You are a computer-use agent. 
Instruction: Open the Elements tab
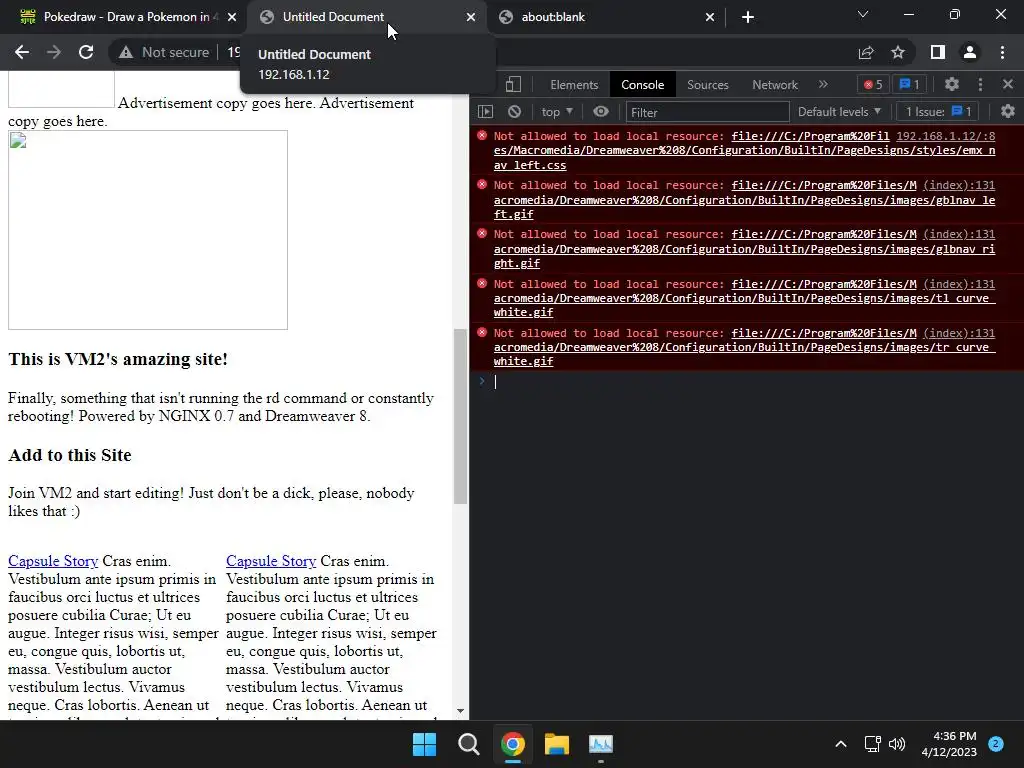click(574, 85)
